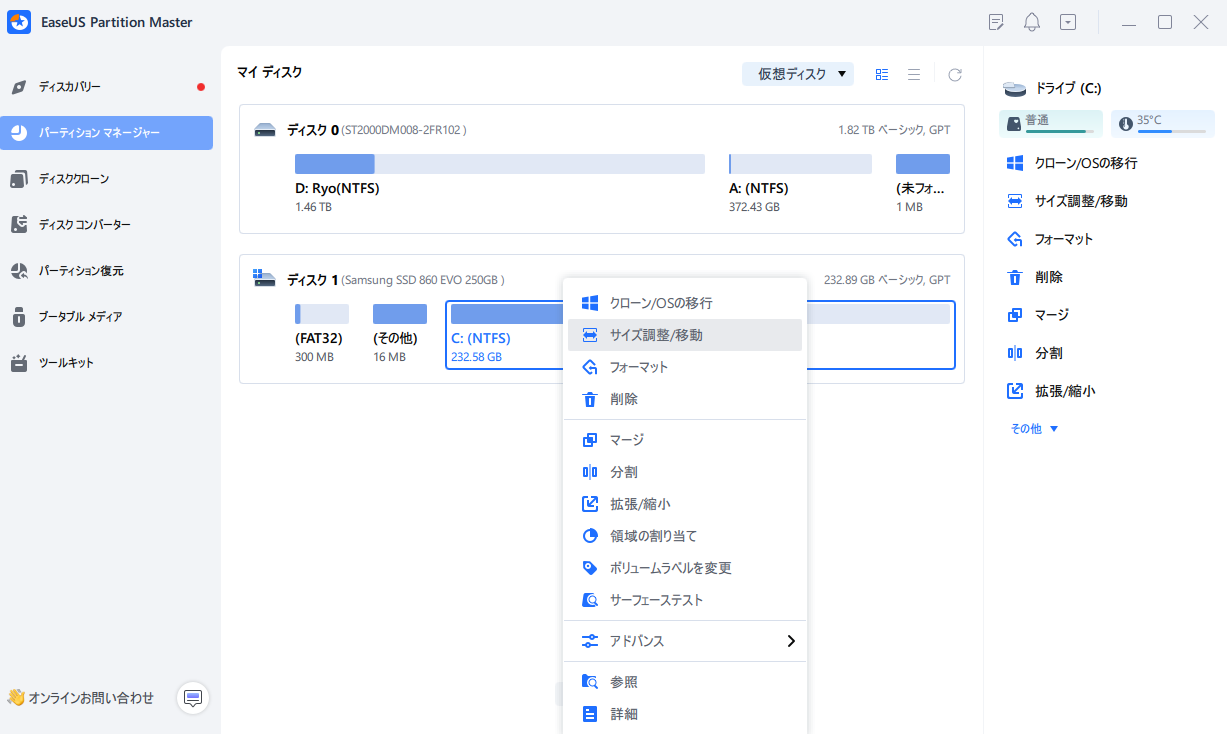
Task: Open the feedback note icon in title bar
Action: coord(995,21)
